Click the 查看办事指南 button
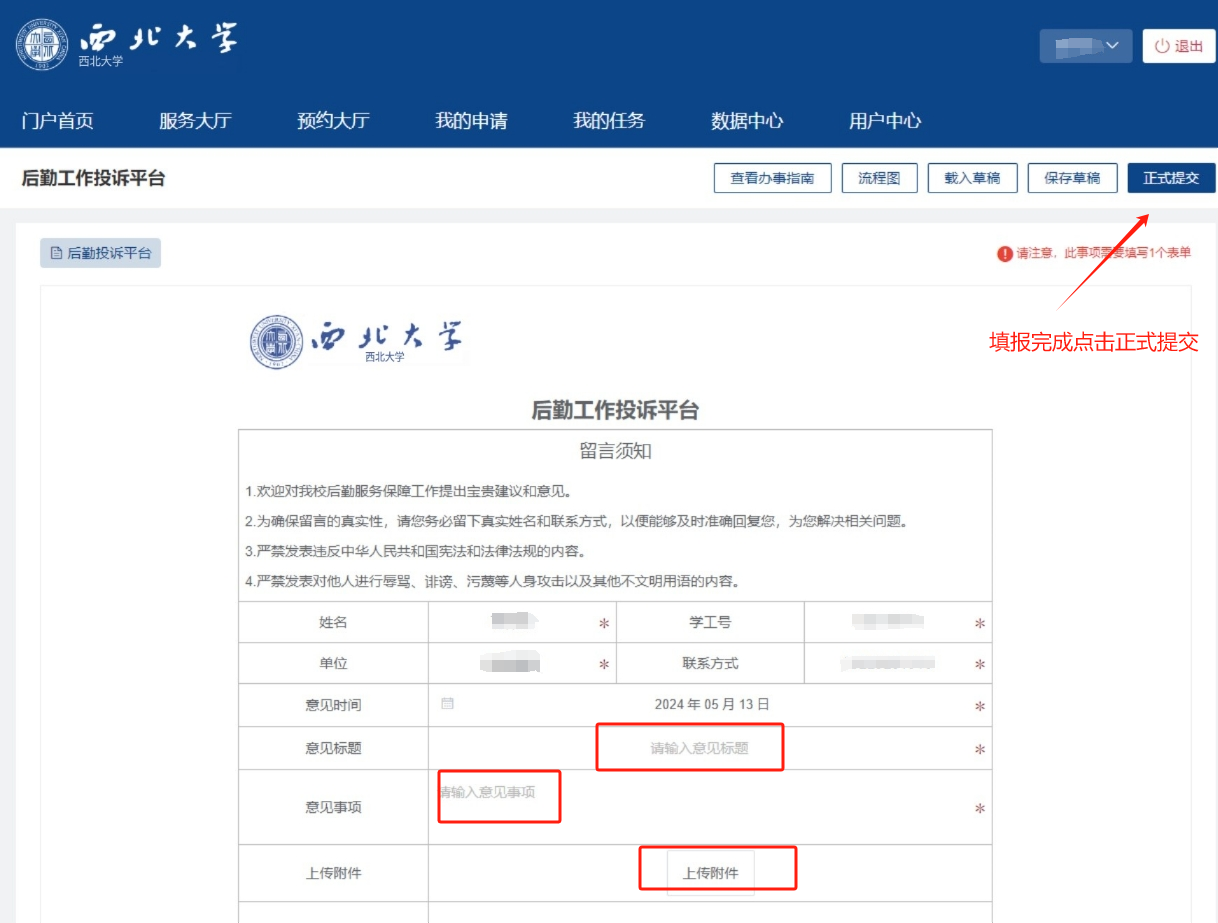The width and height of the screenshot is (1218, 923). (772, 178)
